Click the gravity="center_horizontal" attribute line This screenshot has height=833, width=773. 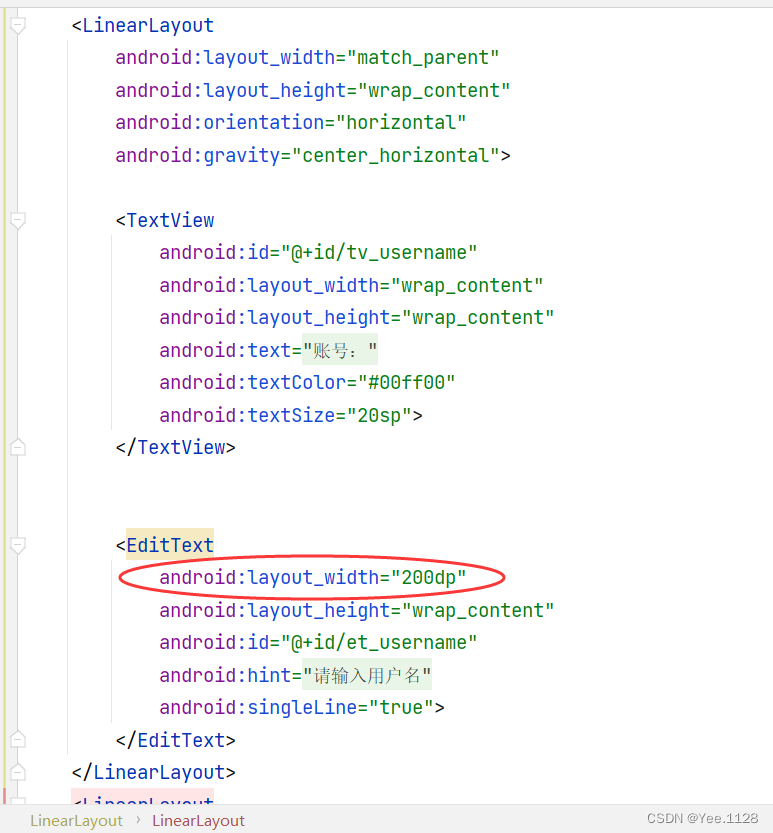pyautogui.click(x=313, y=156)
